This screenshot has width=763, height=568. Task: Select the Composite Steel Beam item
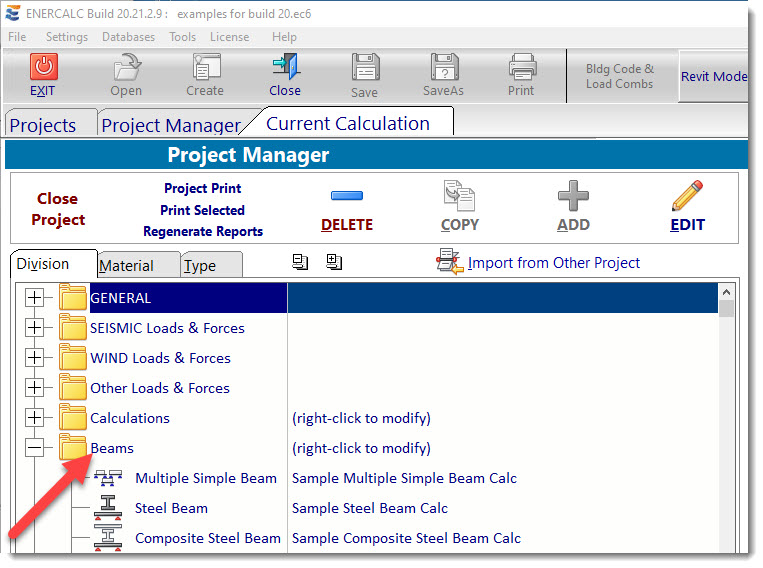207,538
